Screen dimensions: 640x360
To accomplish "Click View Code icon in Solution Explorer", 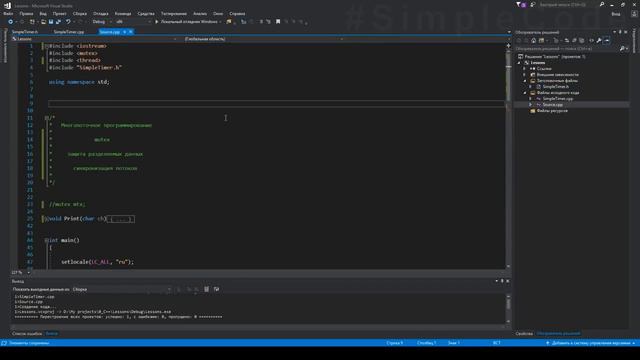I will [x=591, y=40].
